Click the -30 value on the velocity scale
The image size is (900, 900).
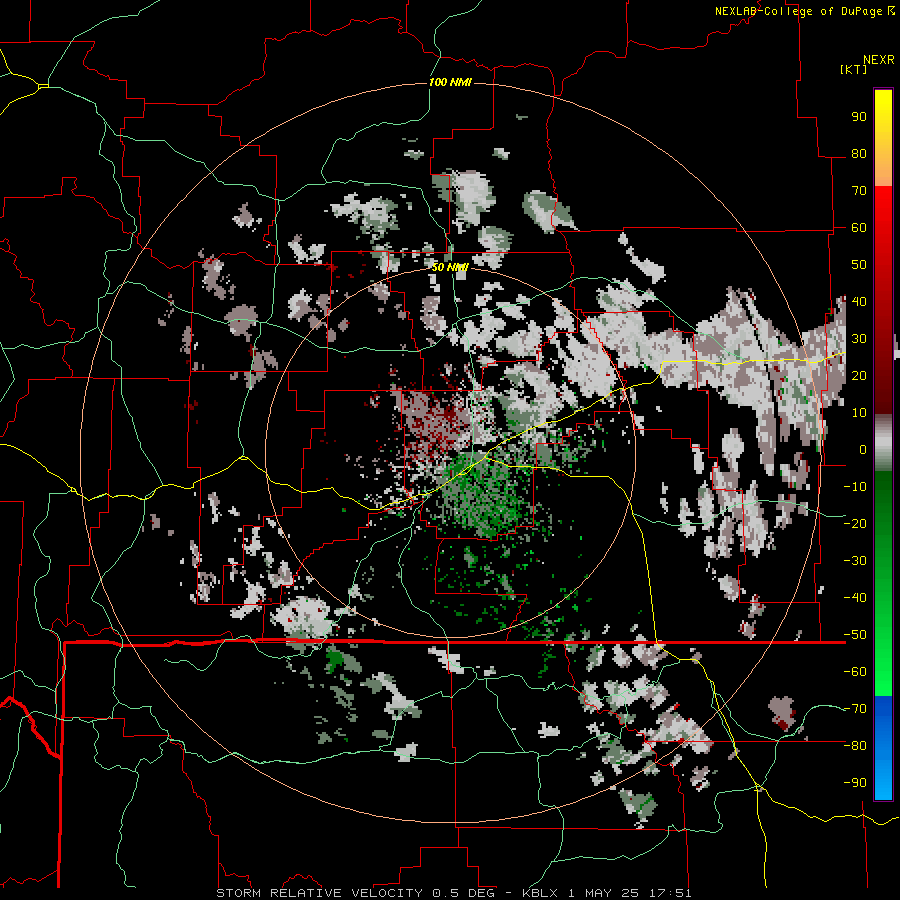[x=855, y=561]
